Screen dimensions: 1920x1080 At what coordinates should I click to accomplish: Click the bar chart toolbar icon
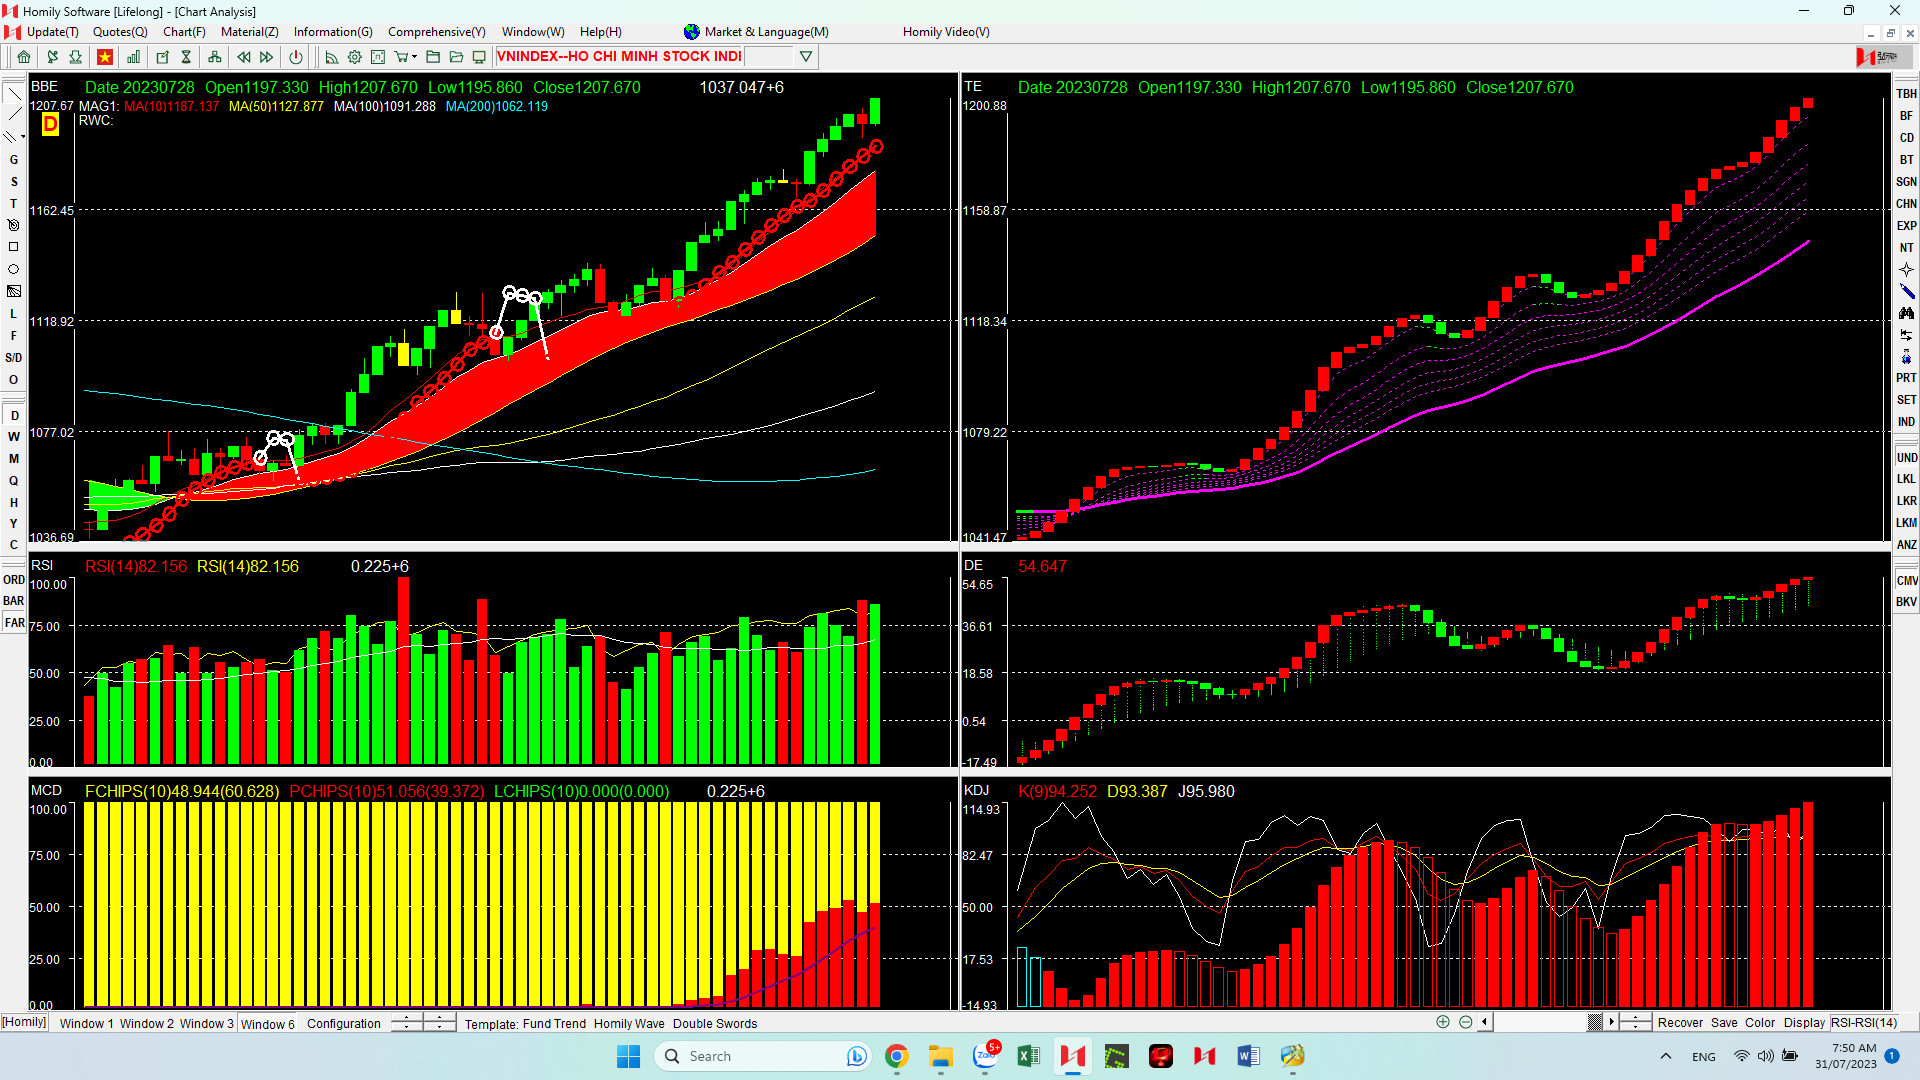pyautogui.click(x=133, y=57)
